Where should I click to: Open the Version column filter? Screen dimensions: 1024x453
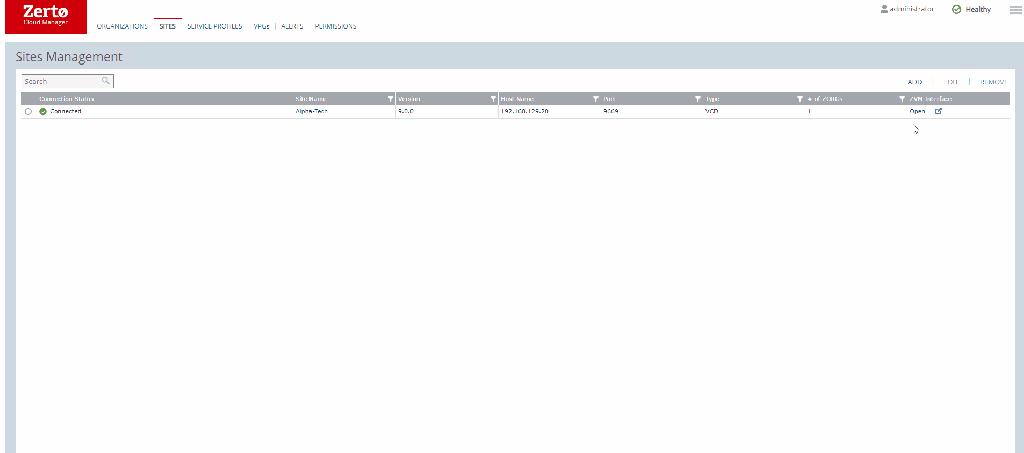click(493, 99)
